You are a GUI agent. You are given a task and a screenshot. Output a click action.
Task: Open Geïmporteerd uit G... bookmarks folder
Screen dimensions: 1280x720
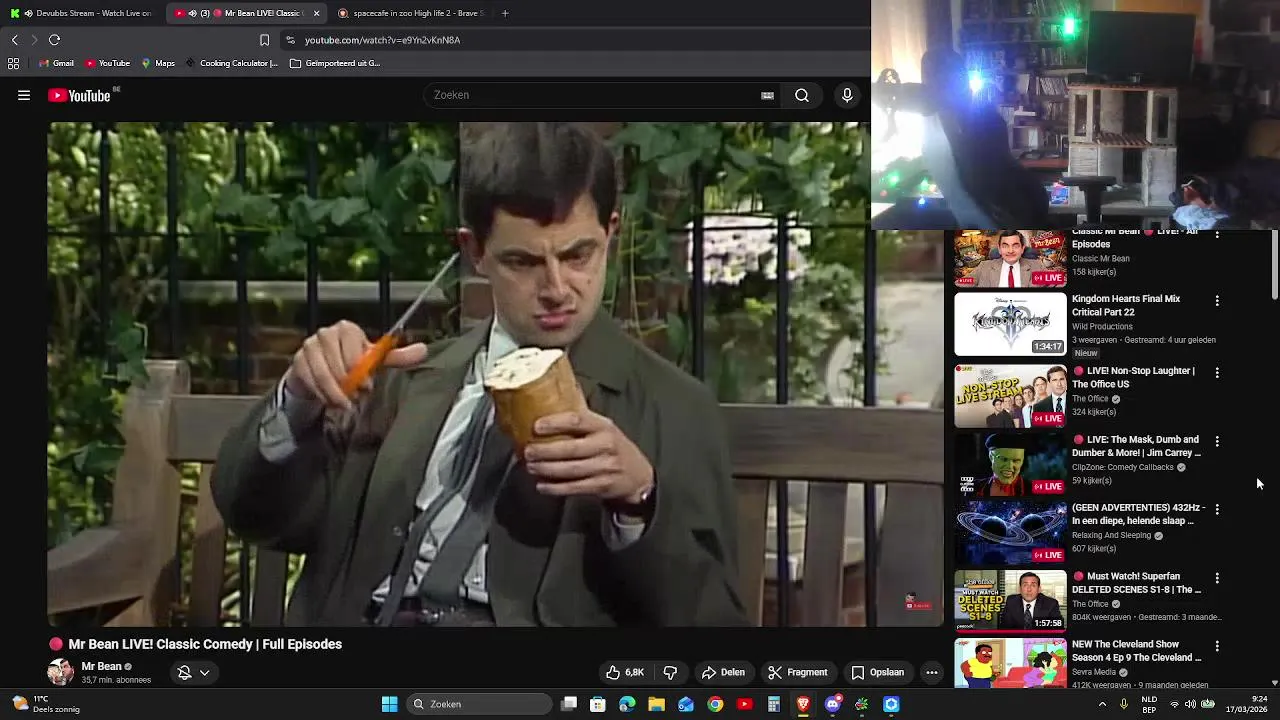coord(335,63)
